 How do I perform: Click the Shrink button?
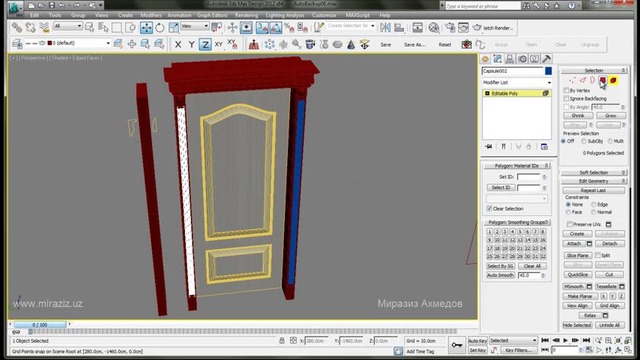[578, 116]
